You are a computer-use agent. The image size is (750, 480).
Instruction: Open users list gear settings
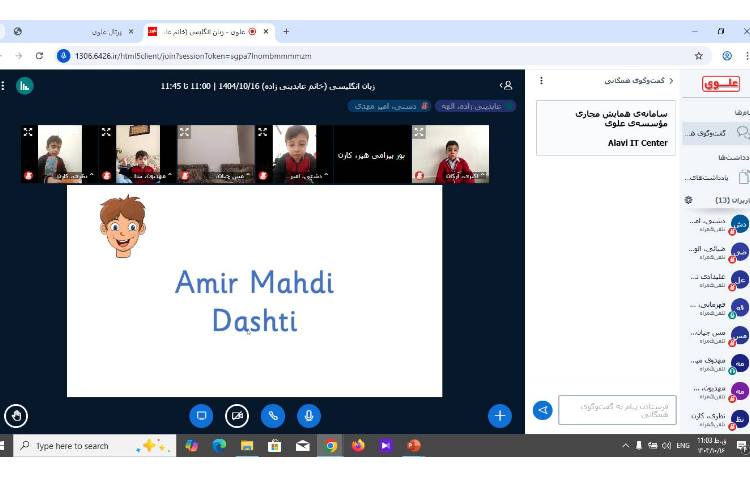[688, 200]
